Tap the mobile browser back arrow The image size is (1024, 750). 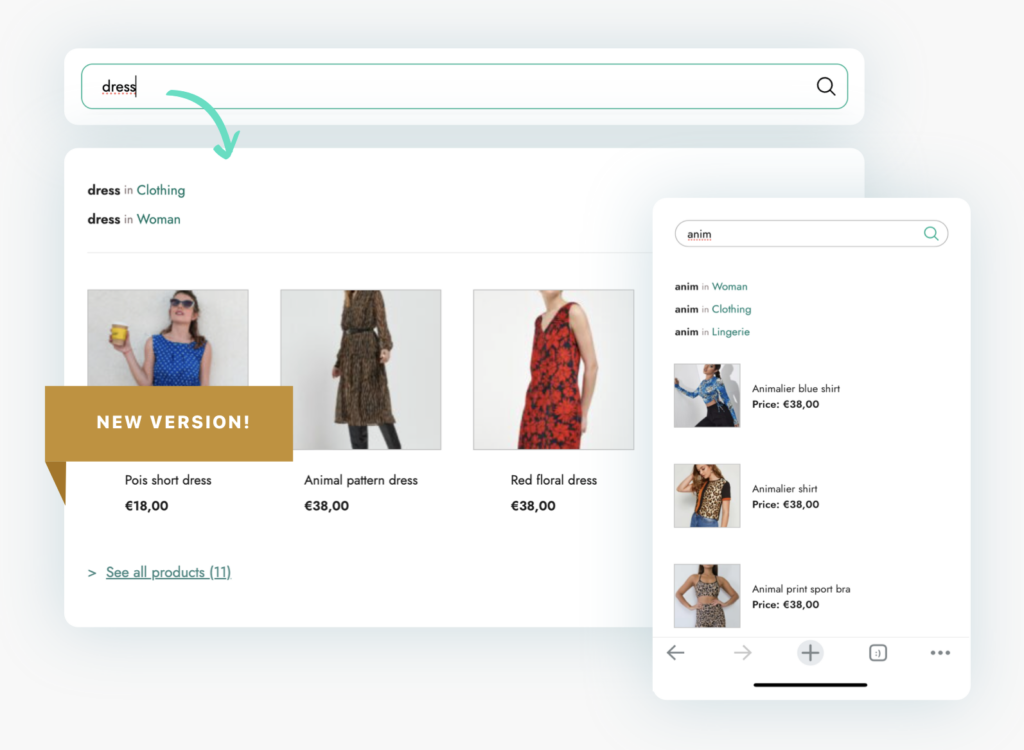(676, 653)
